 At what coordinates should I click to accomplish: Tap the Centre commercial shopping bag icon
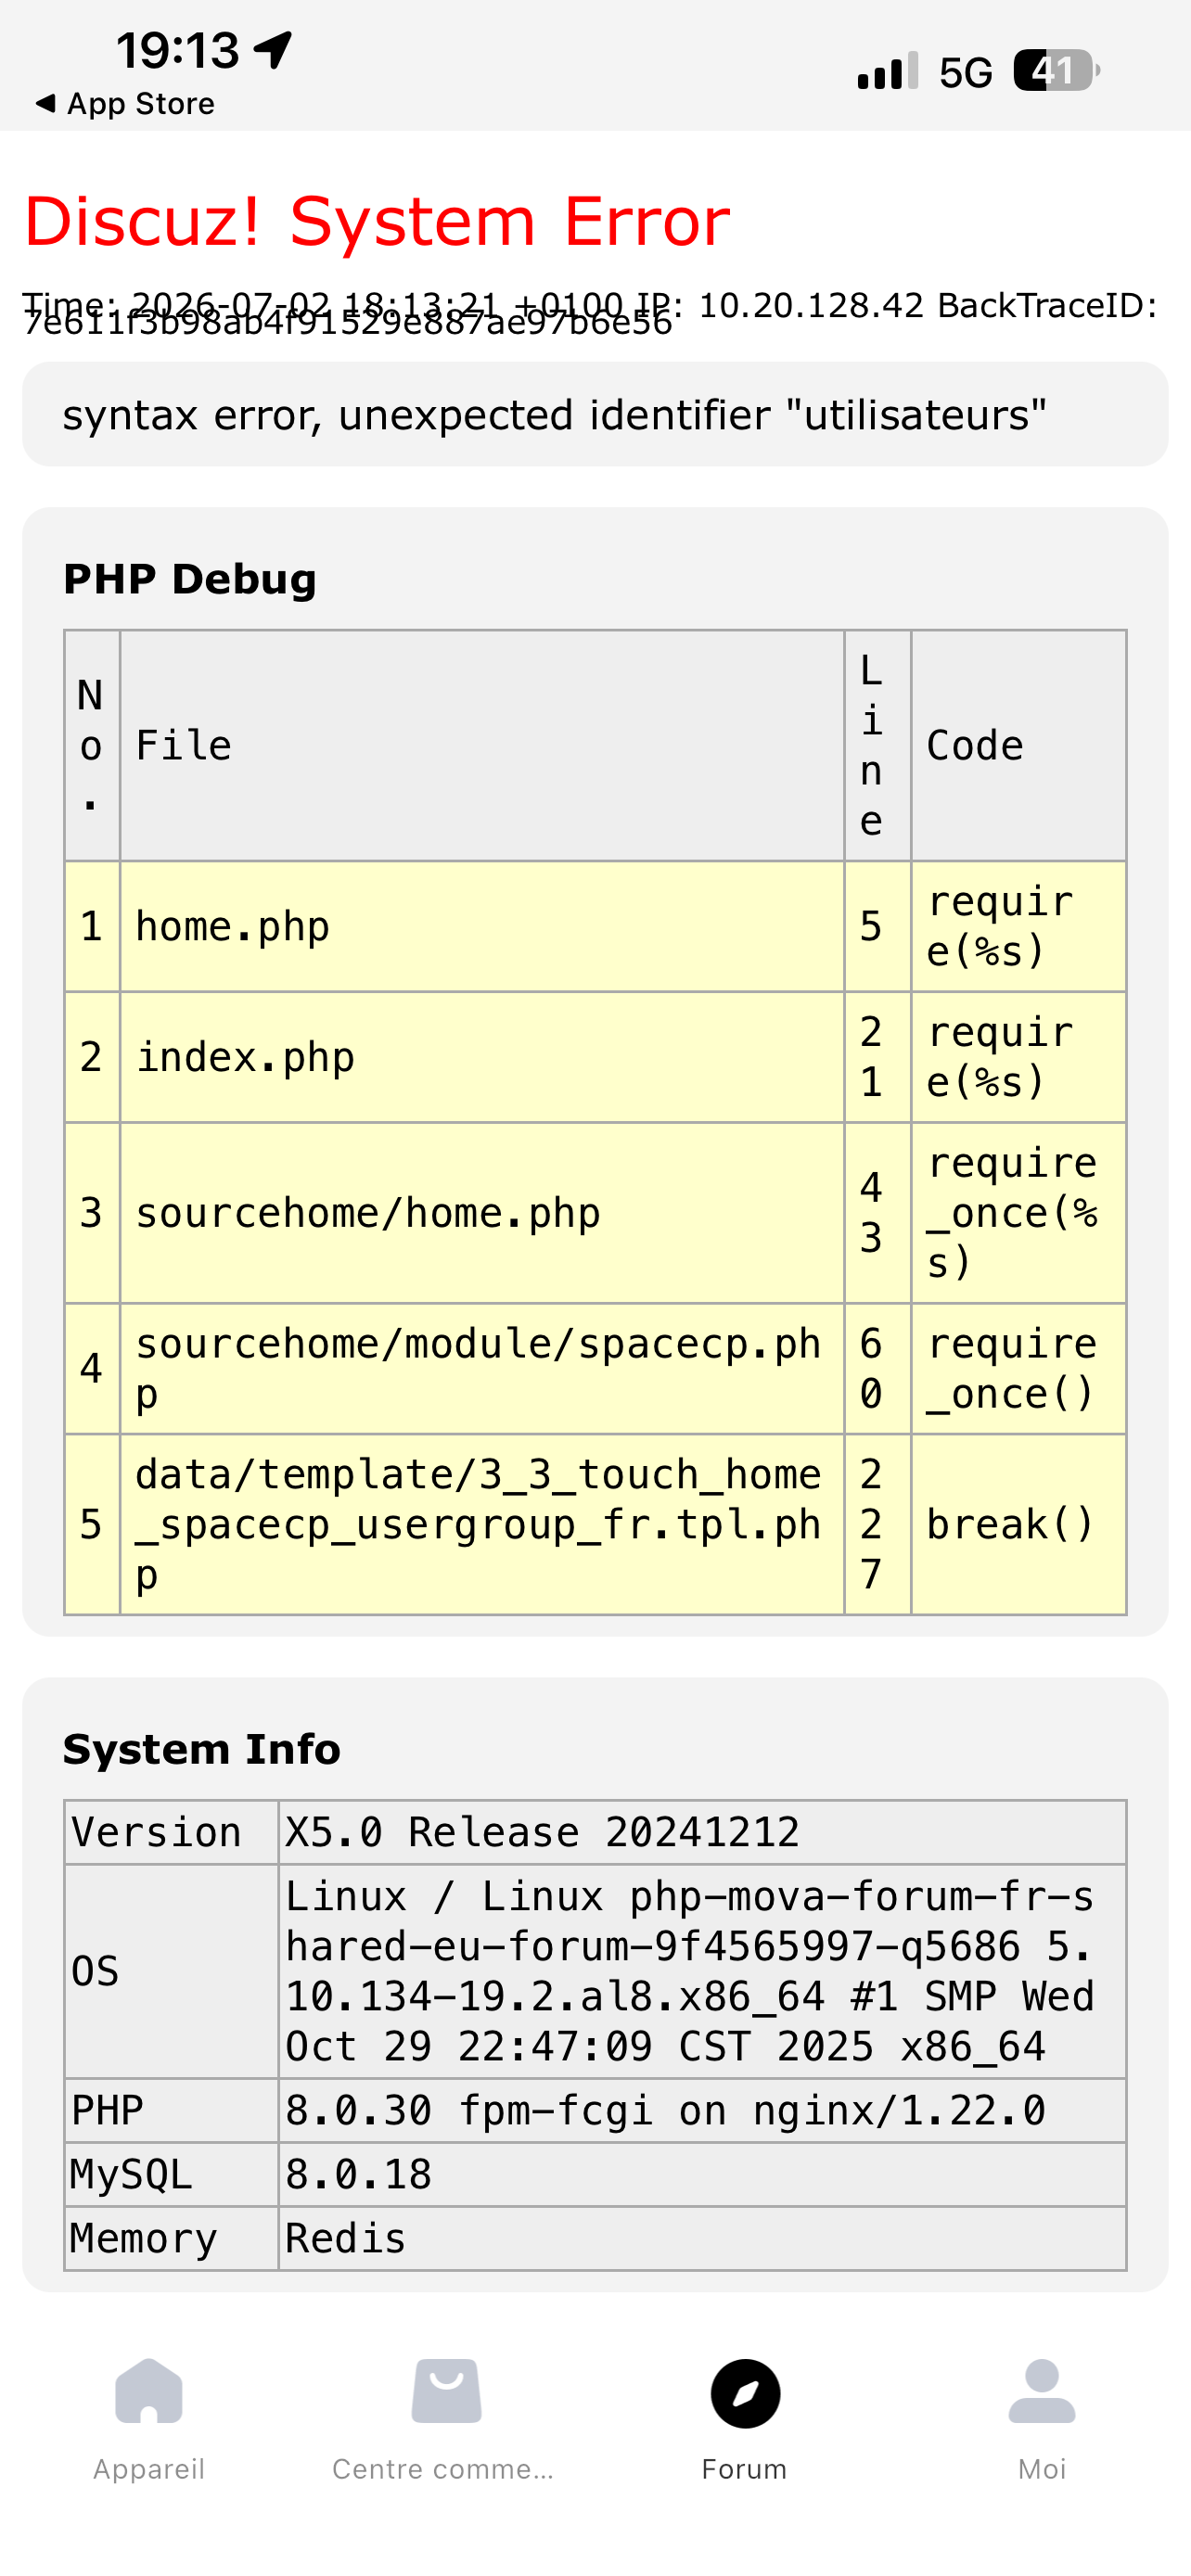(x=446, y=2391)
